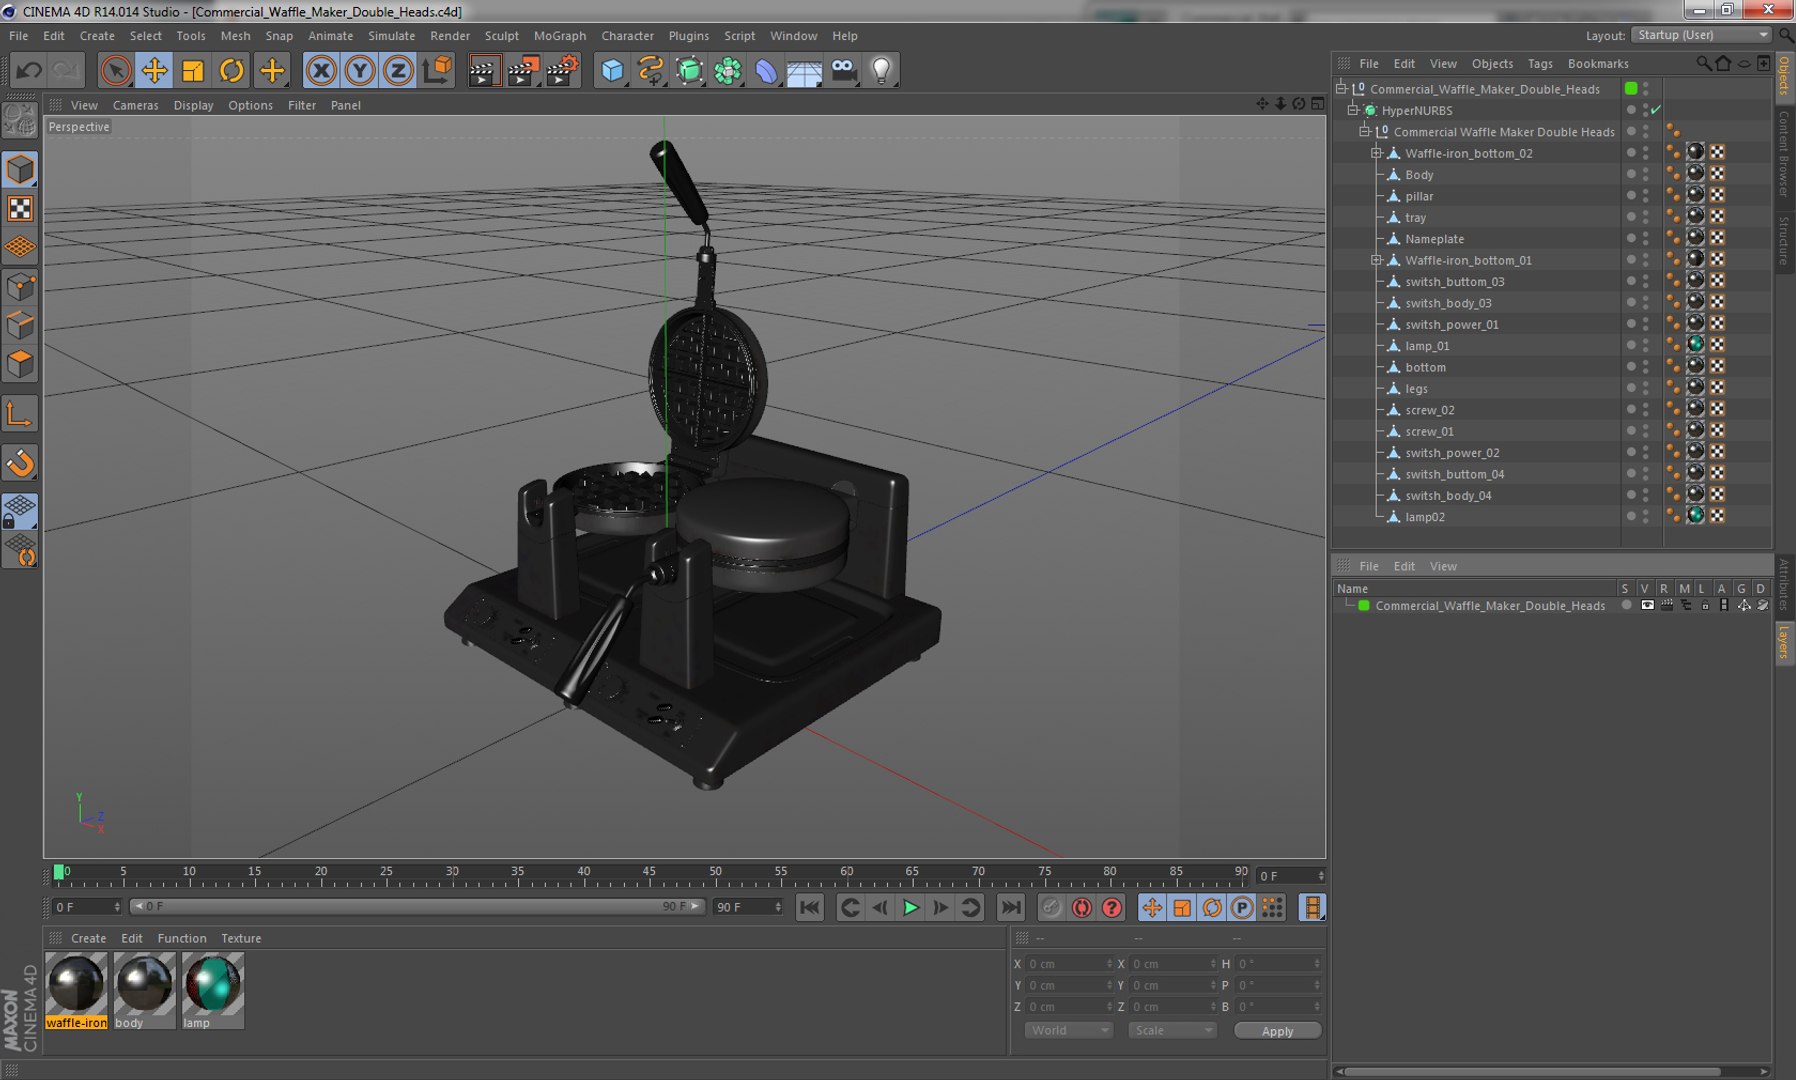The height and width of the screenshot is (1080, 1796).
Task: Open the MoGraph menu
Action: click(560, 35)
